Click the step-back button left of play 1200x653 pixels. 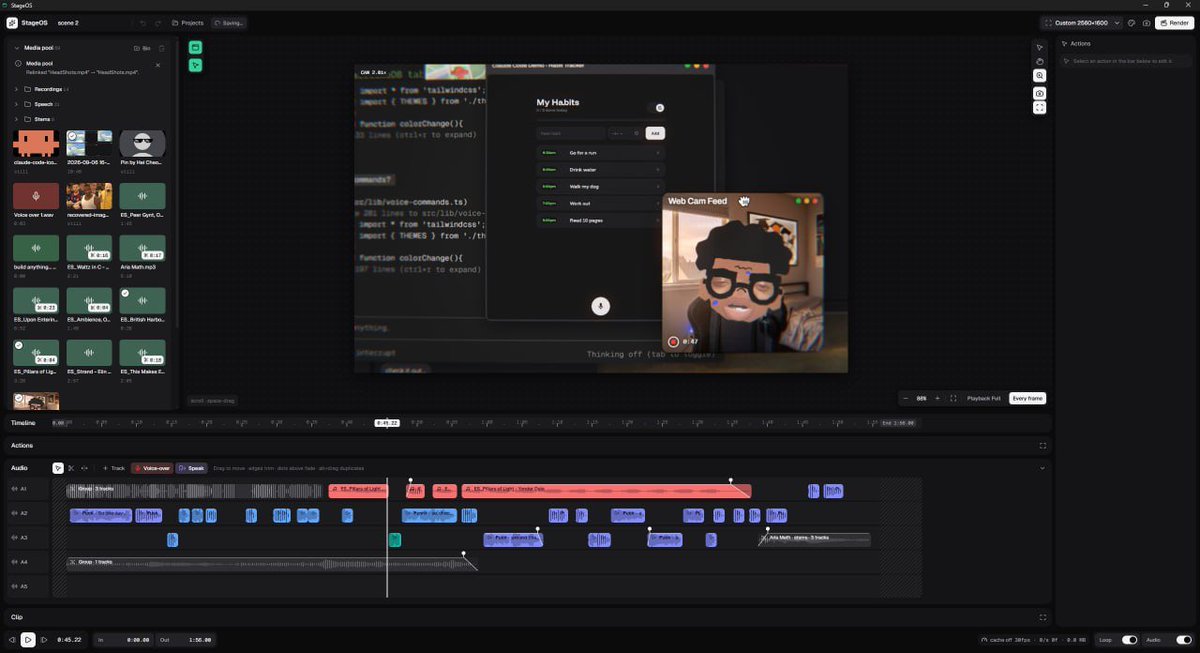(12, 639)
